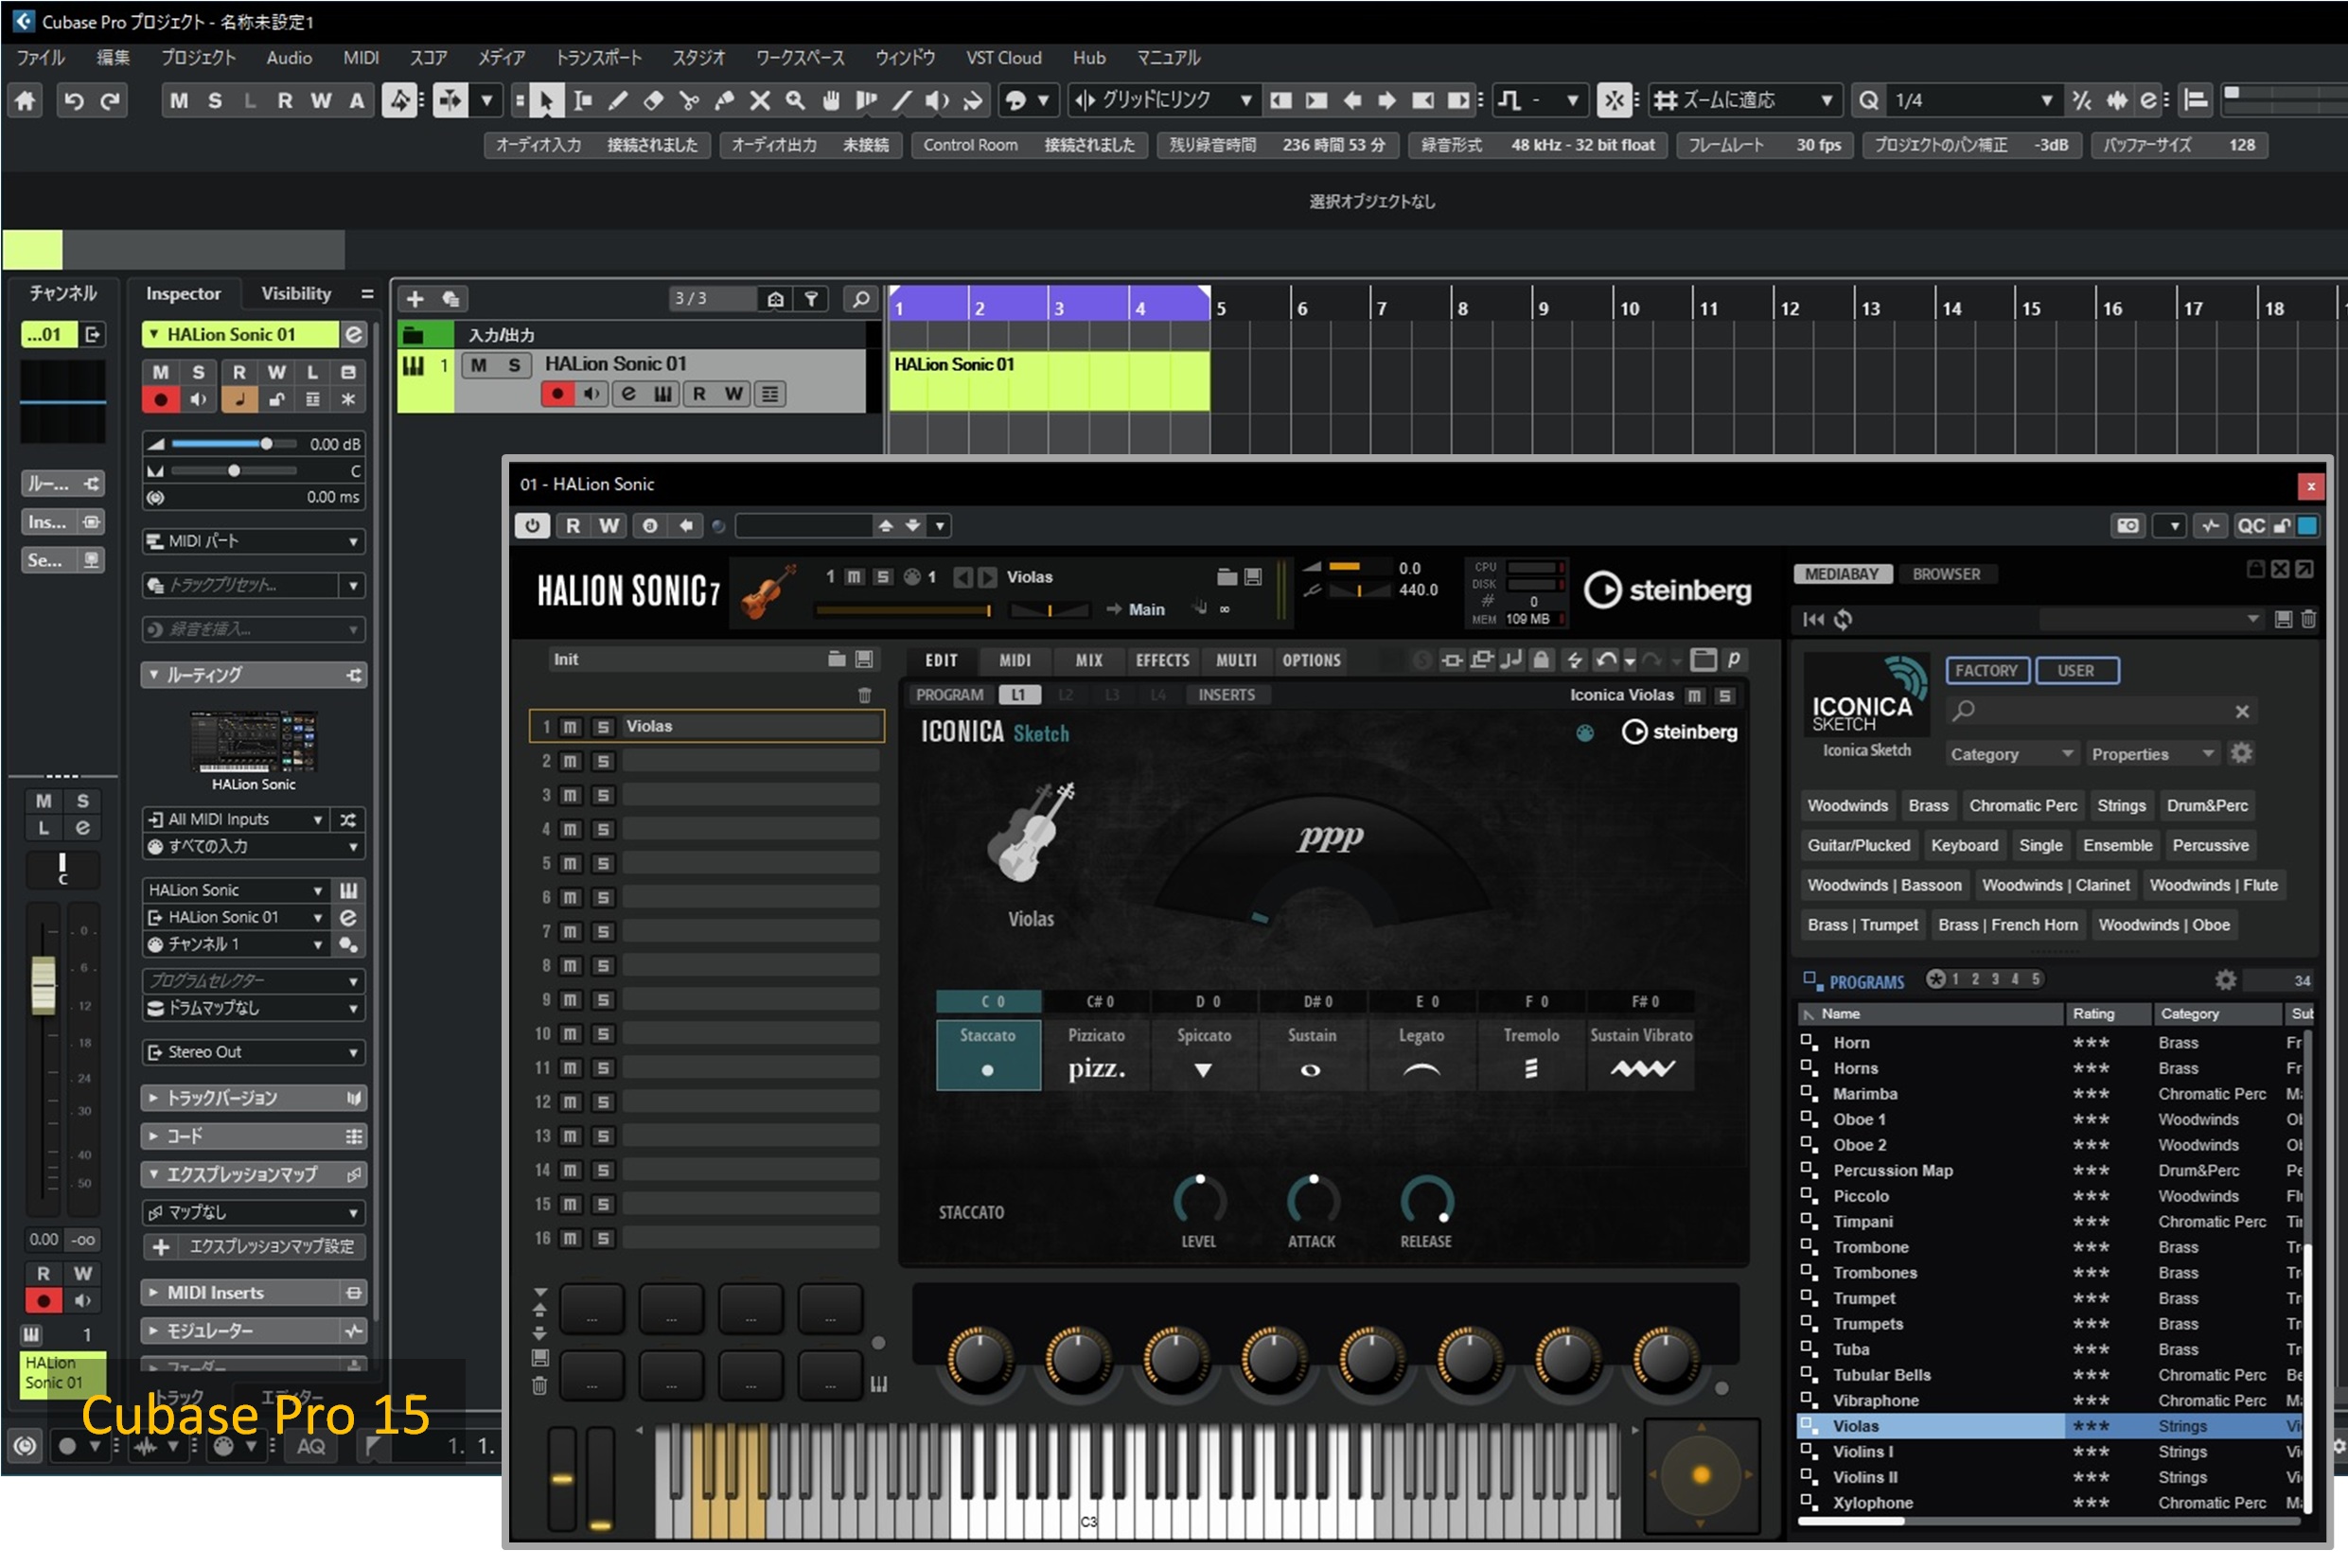Select the Scissors split tool
This screenshot has height=1568, width=2348.
point(688,101)
